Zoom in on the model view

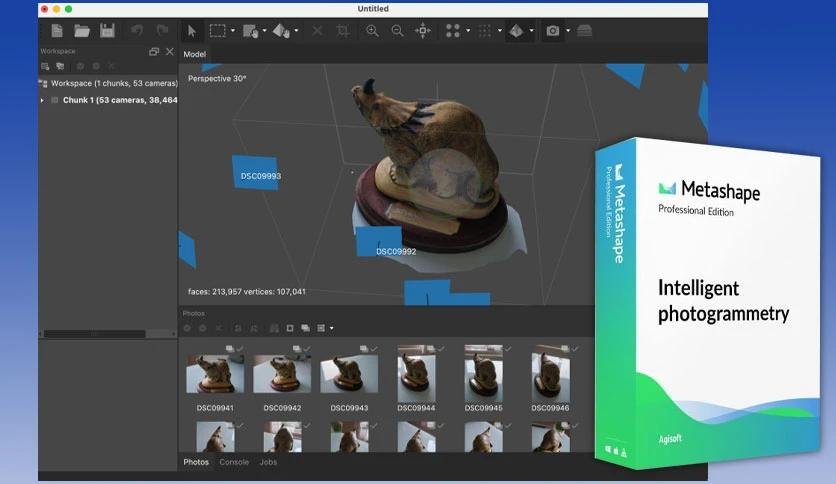[372, 31]
